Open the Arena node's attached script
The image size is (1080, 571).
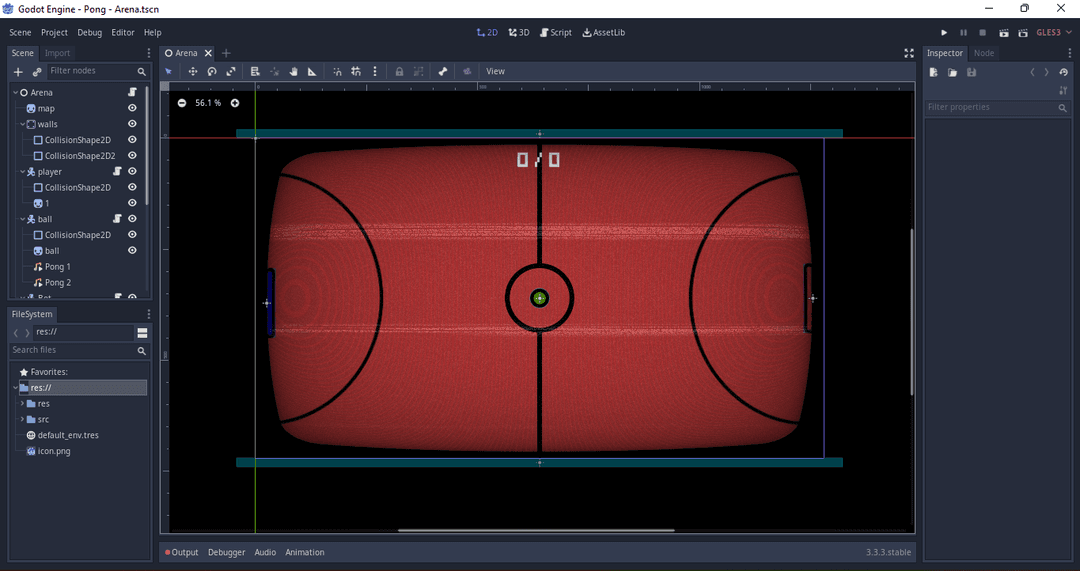coord(131,92)
